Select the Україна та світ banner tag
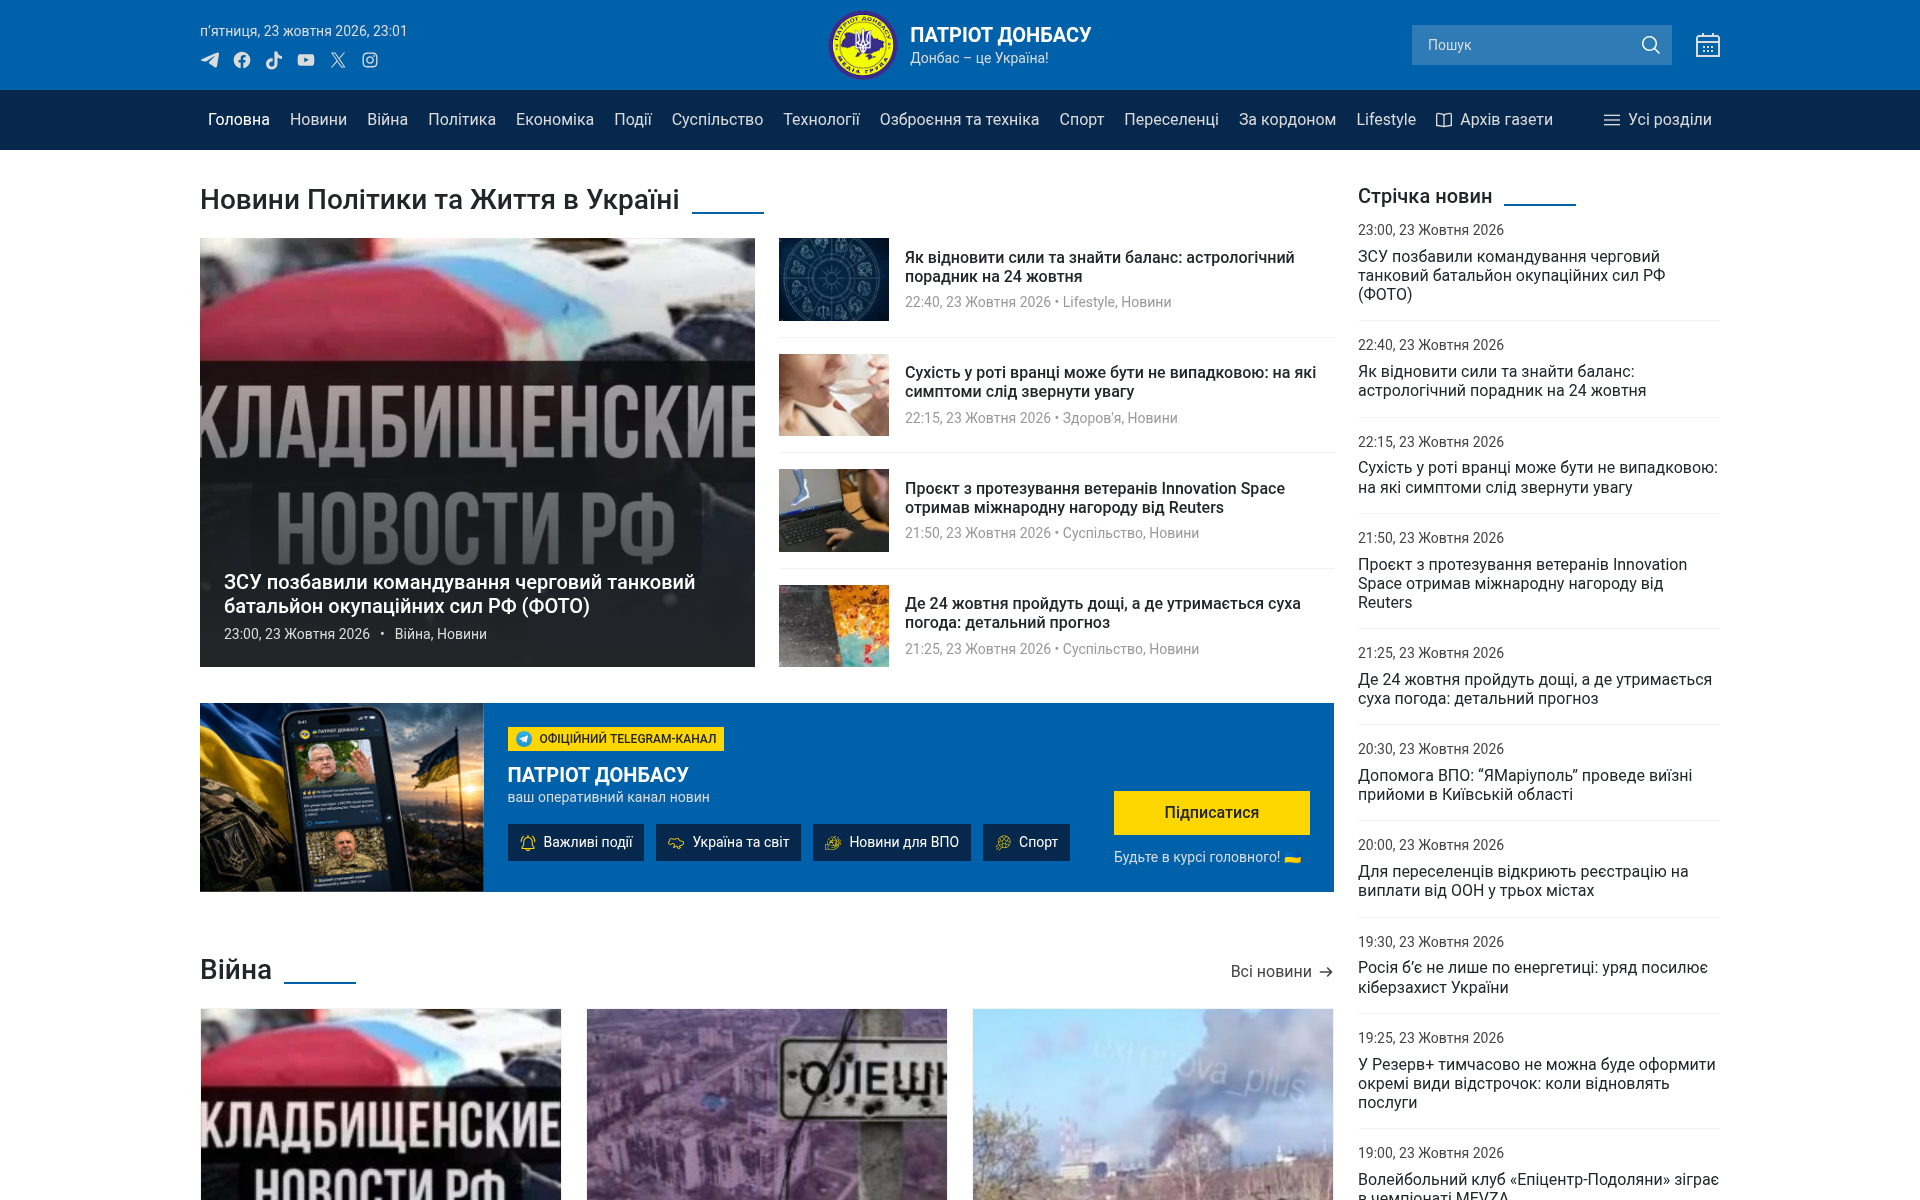The image size is (1920, 1200). (x=728, y=842)
